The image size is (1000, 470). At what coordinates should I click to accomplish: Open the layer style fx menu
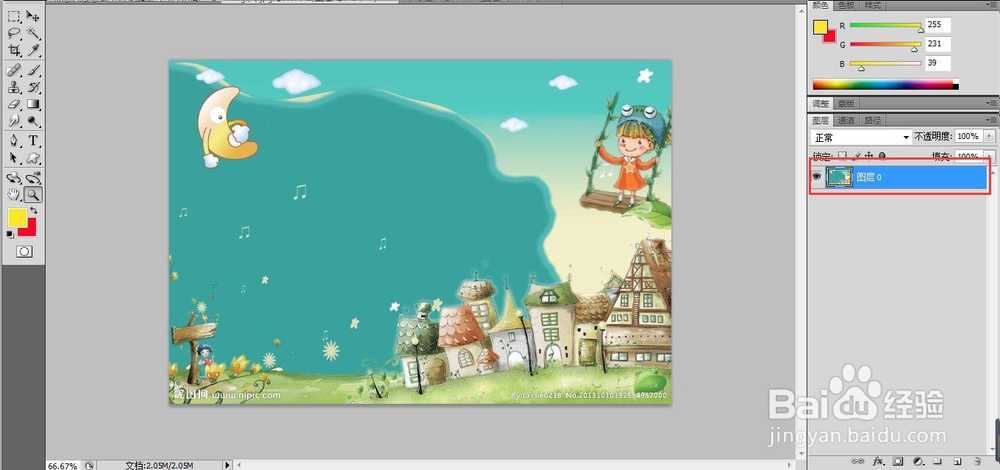coord(878,460)
